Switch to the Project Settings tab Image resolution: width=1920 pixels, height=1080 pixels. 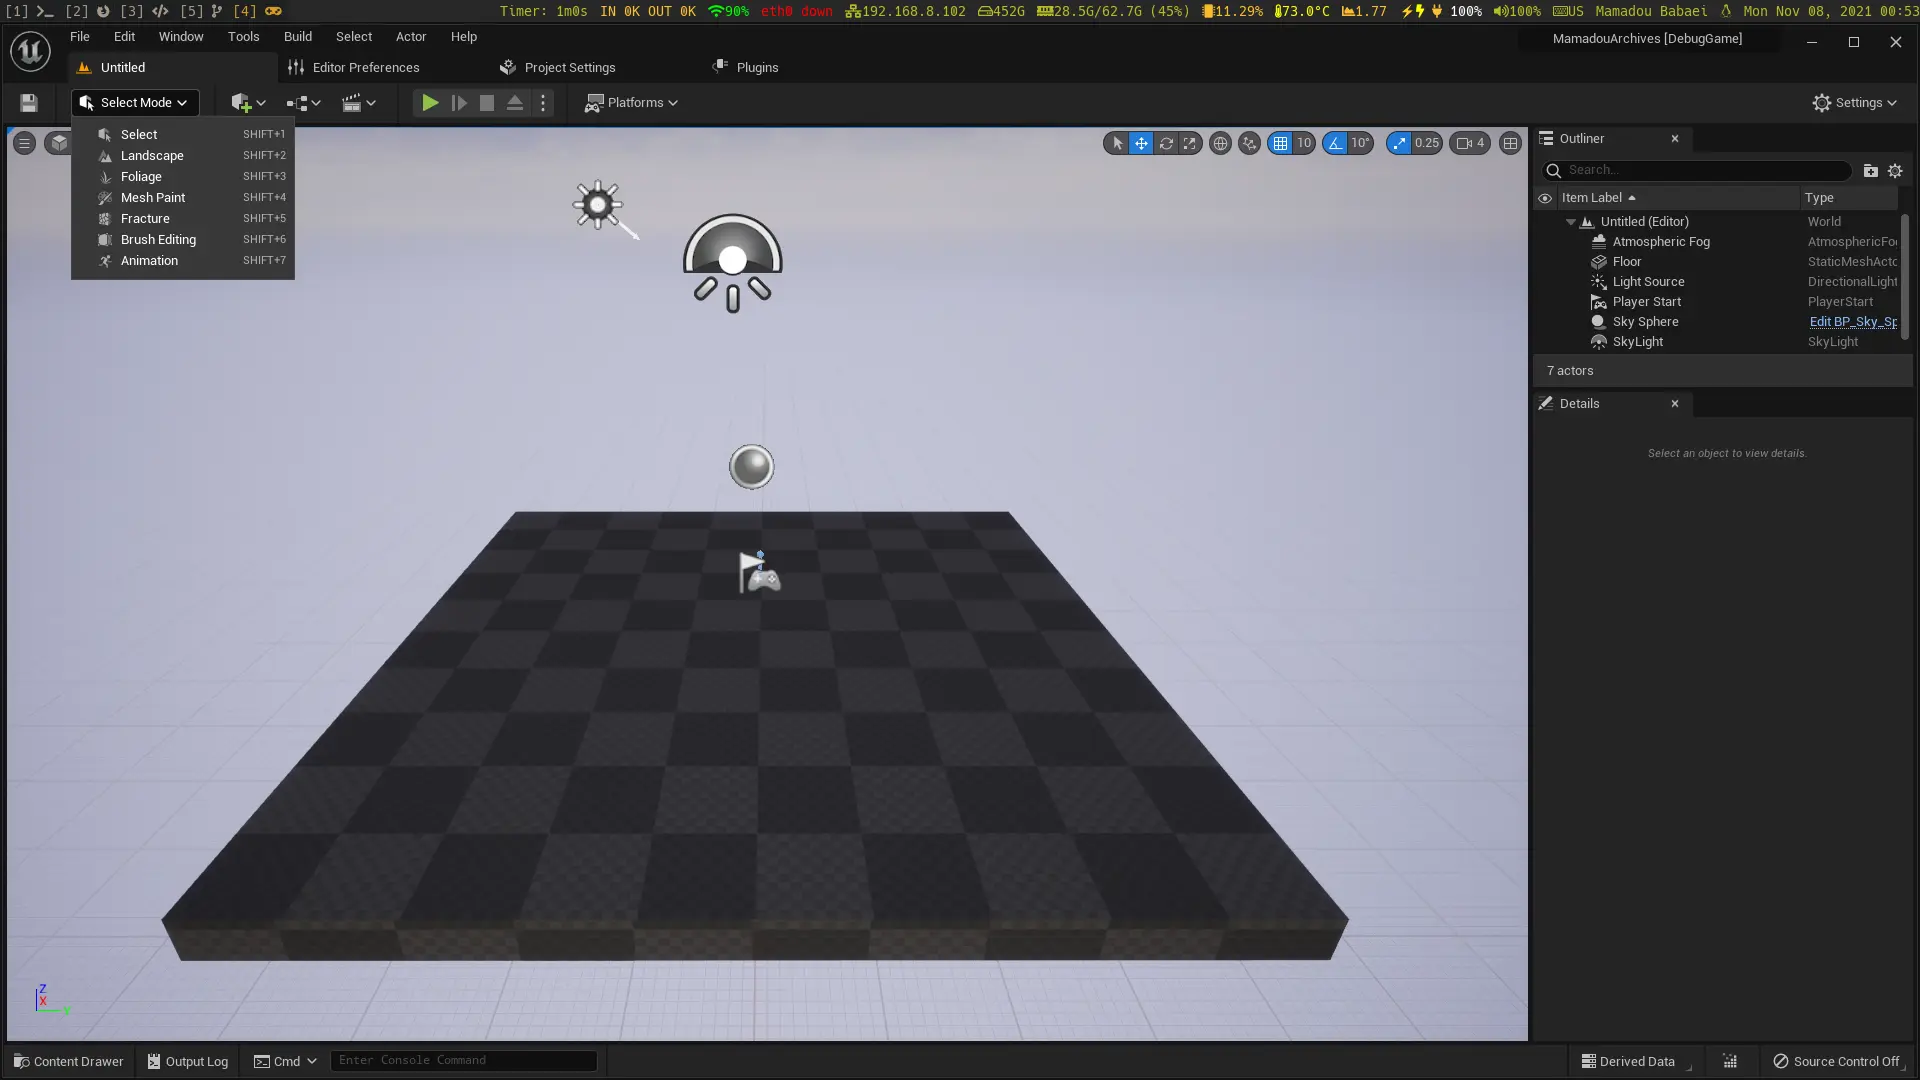569,68
